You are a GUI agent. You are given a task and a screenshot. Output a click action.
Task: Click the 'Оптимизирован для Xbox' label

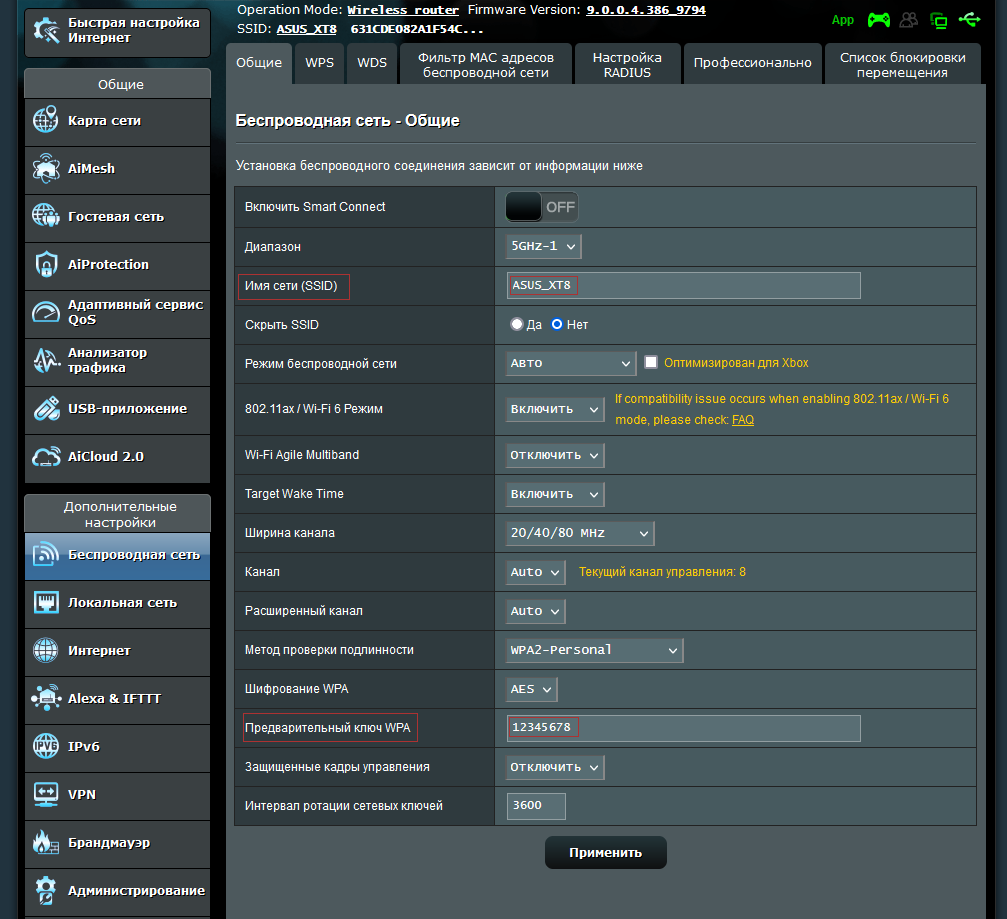coord(736,363)
